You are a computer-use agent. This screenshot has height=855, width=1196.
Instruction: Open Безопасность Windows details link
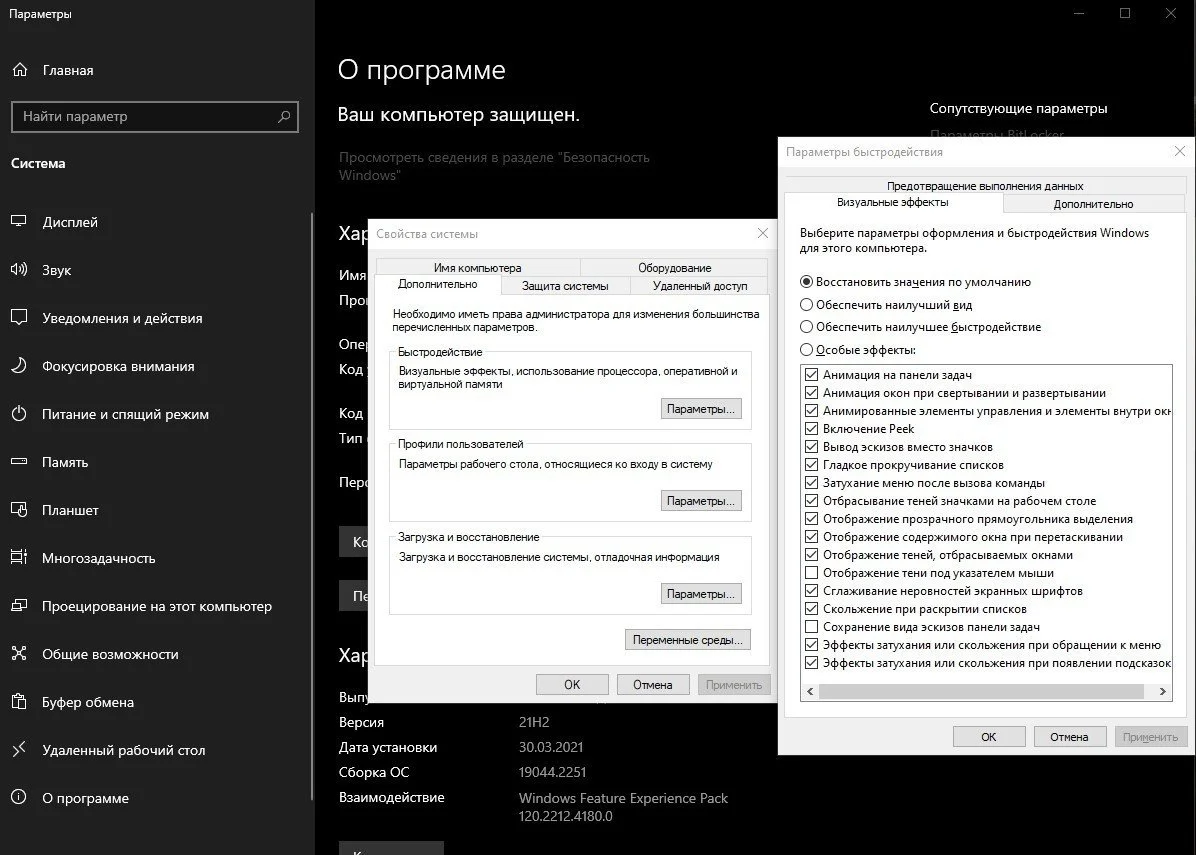coord(494,166)
